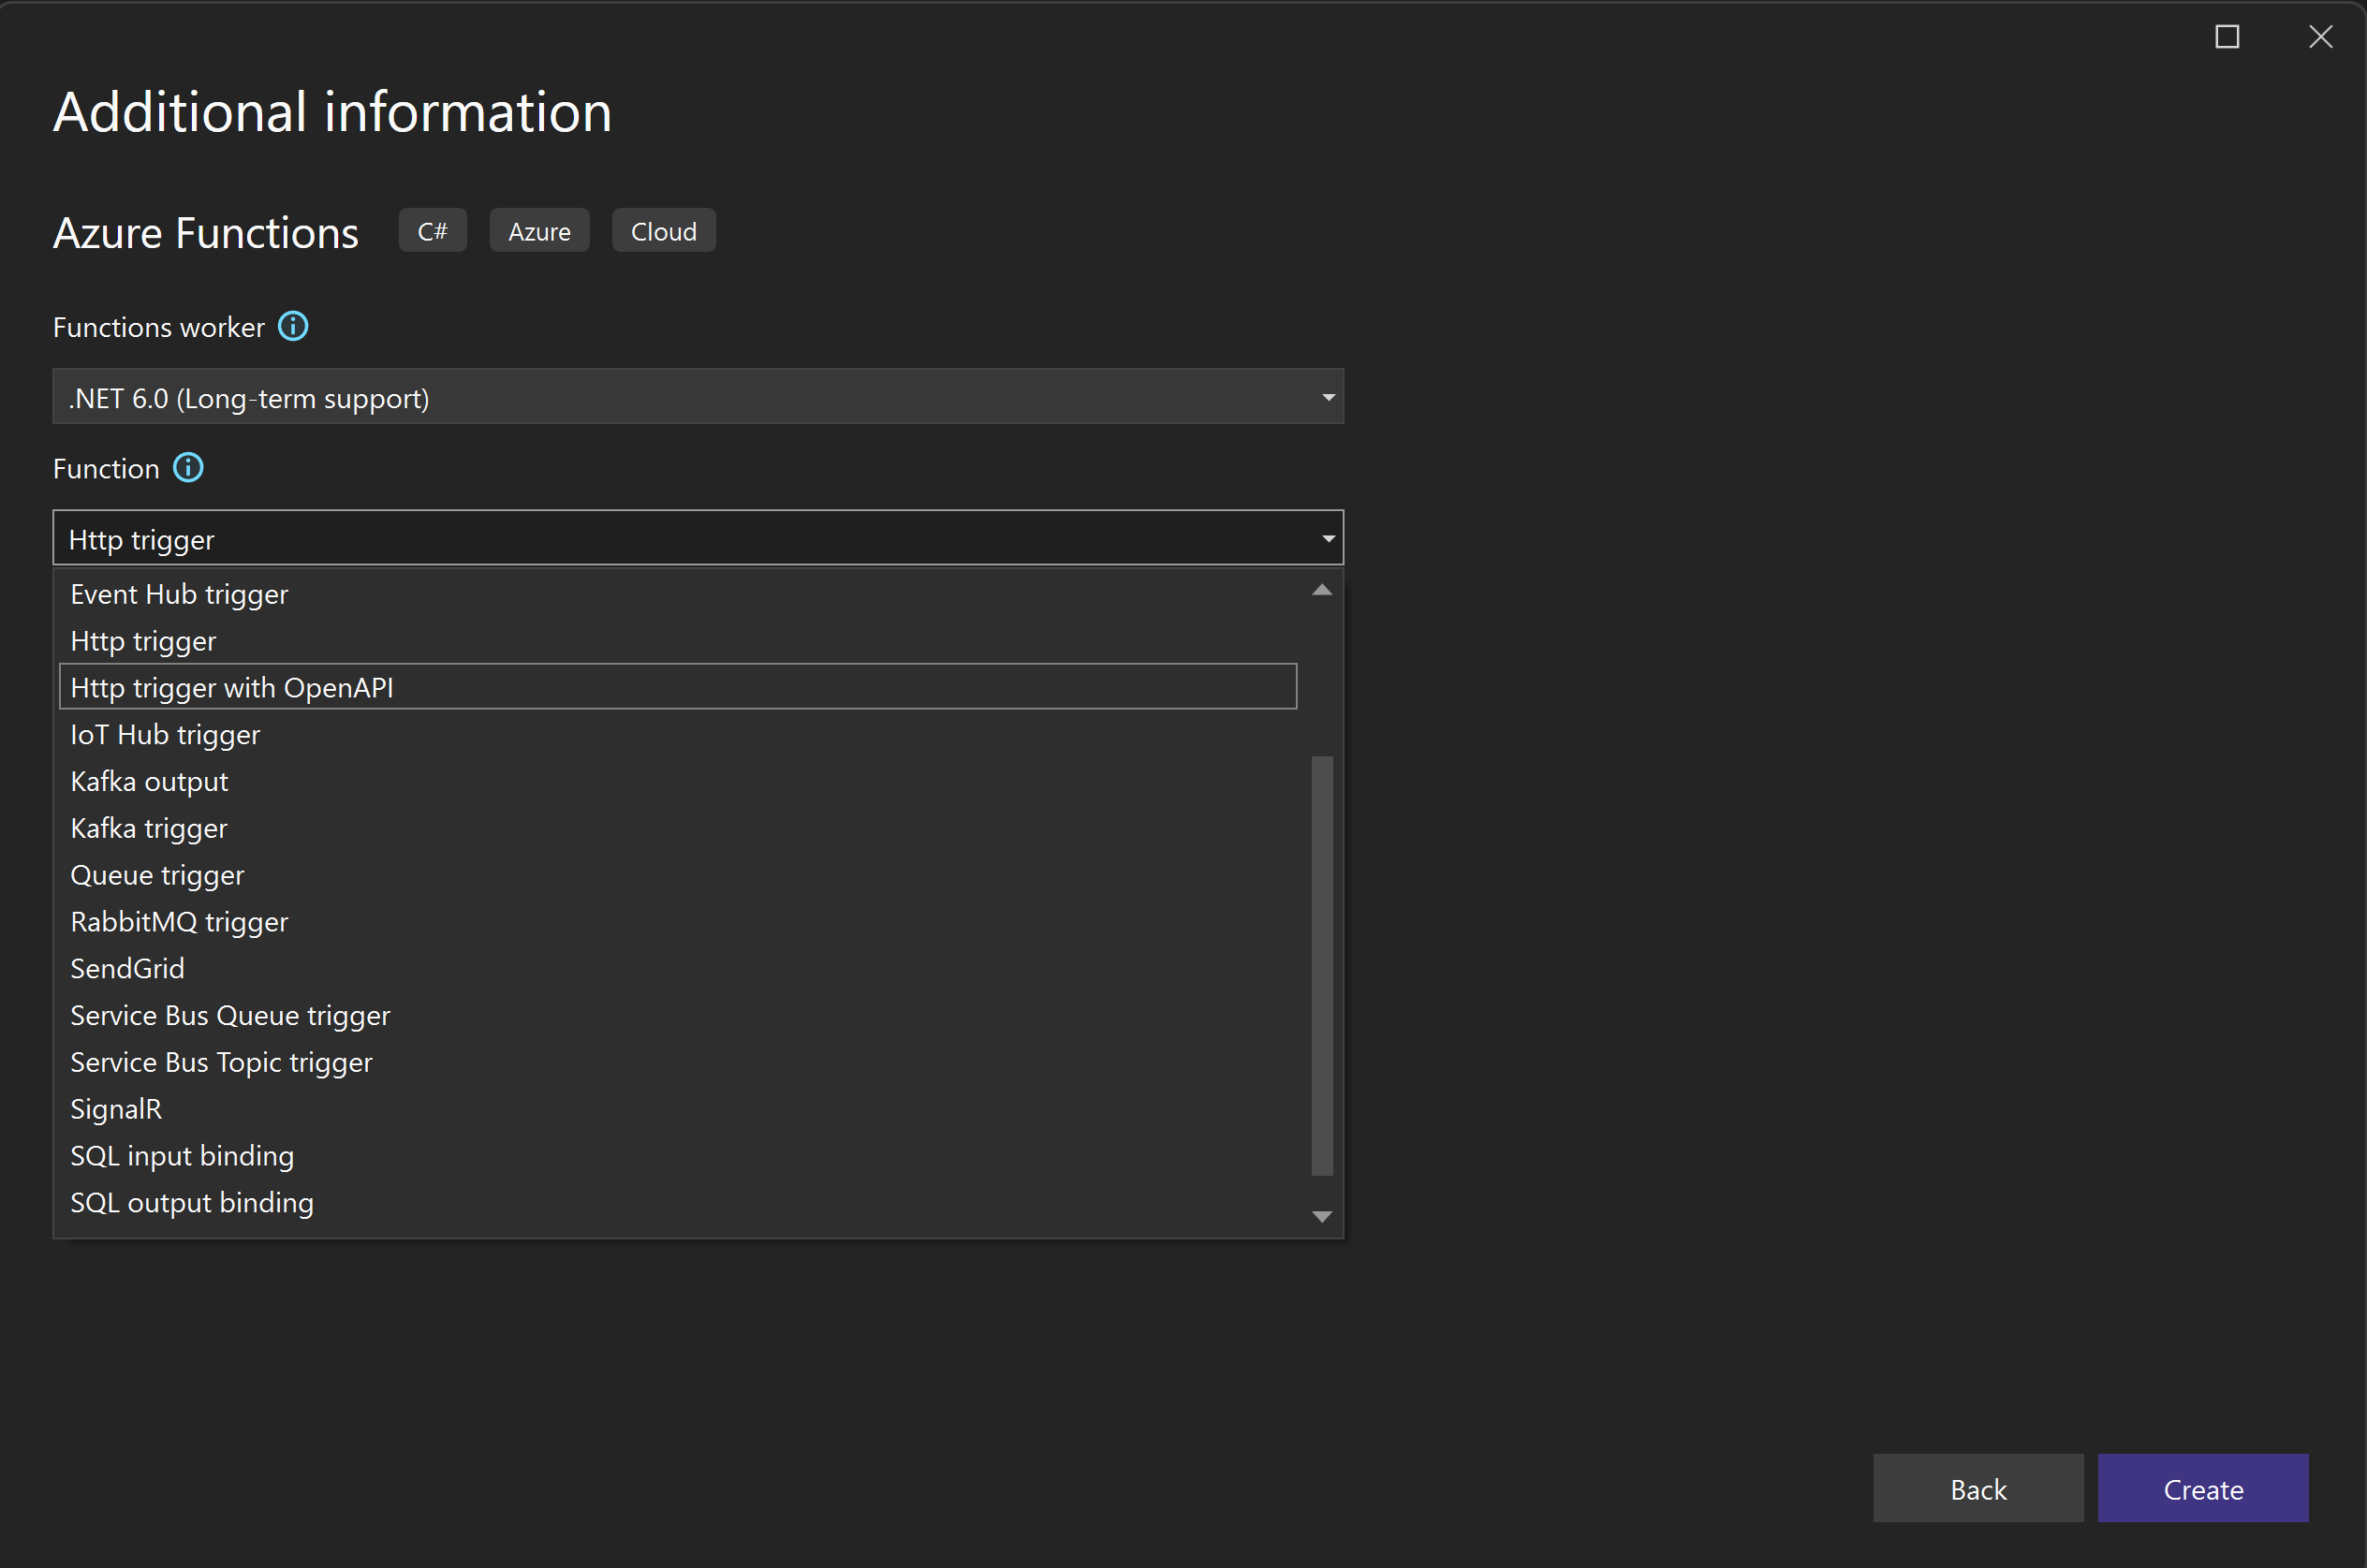The height and width of the screenshot is (1568, 2367).
Task: Click the Azure platform tag icon
Action: (538, 229)
